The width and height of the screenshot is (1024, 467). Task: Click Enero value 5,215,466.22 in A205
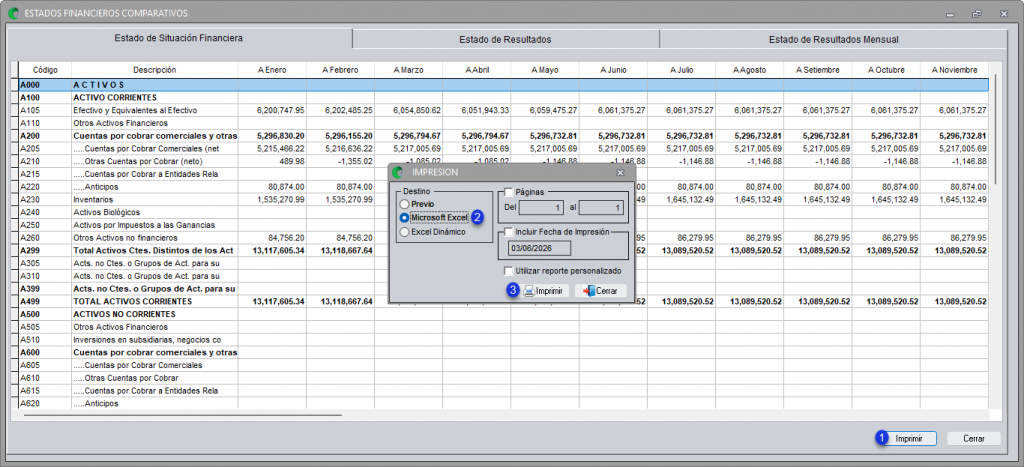click(281, 149)
